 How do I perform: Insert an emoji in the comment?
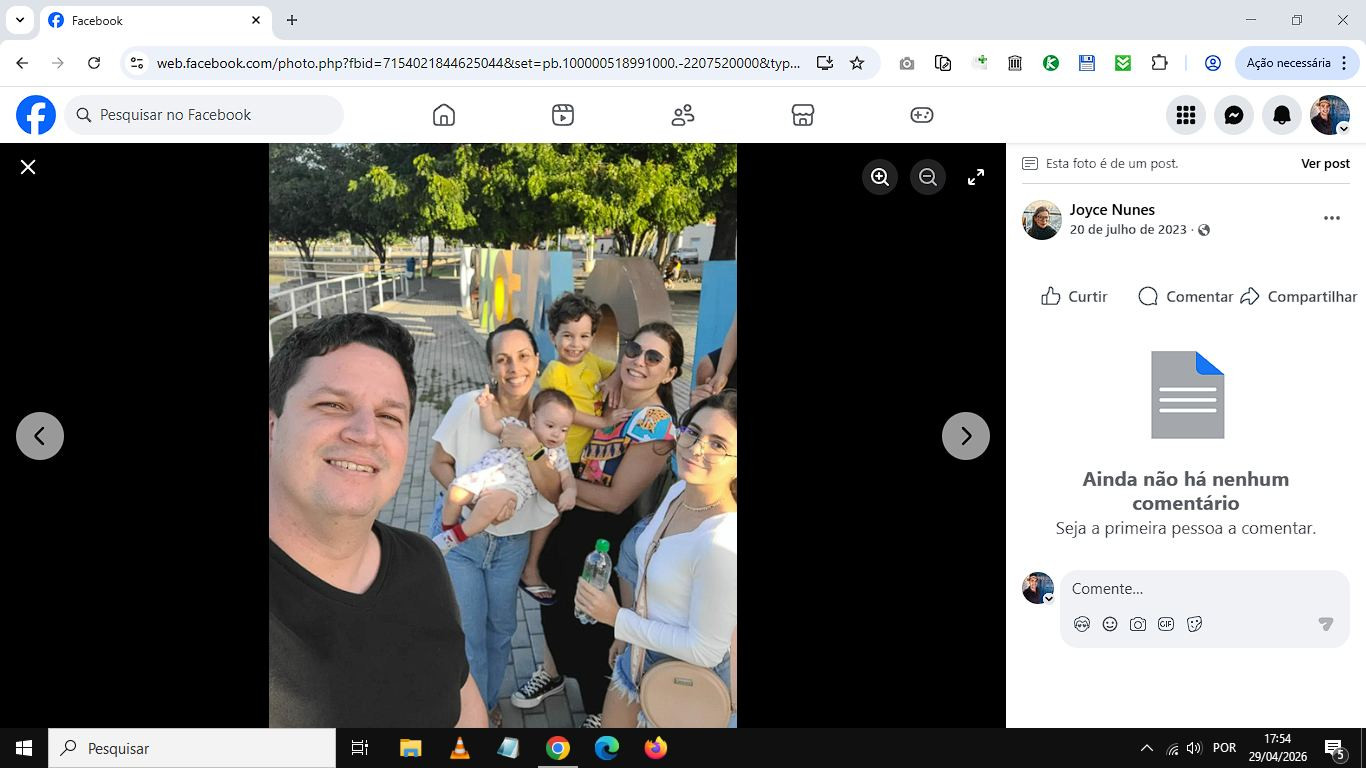tap(1110, 624)
